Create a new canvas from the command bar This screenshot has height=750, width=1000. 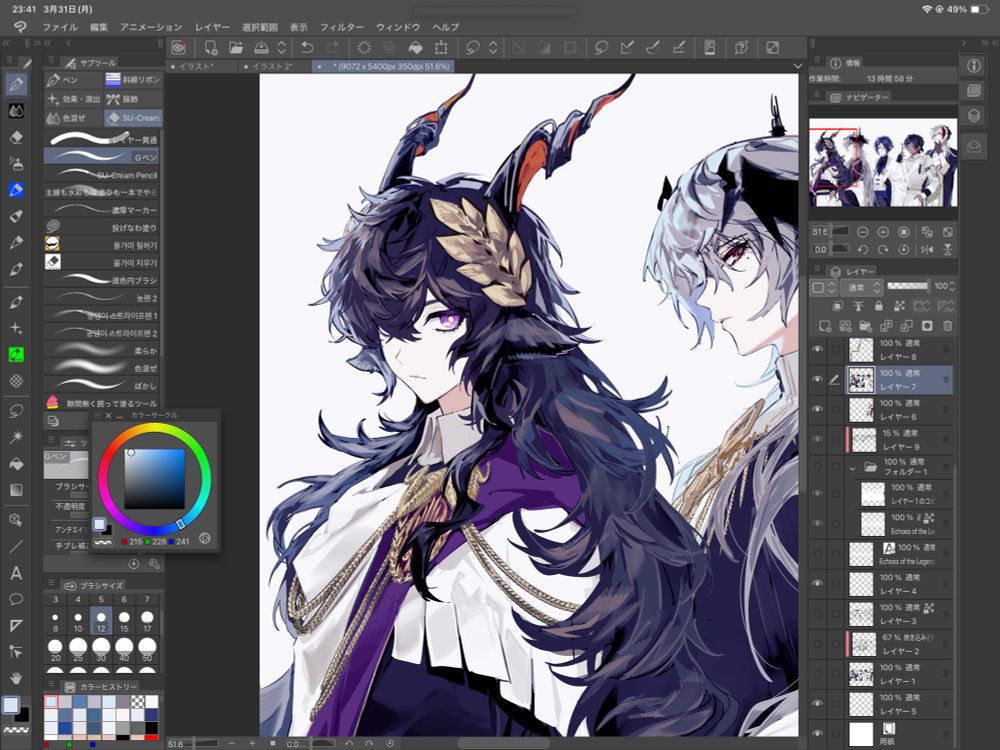pyautogui.click(x=210, y=47)
